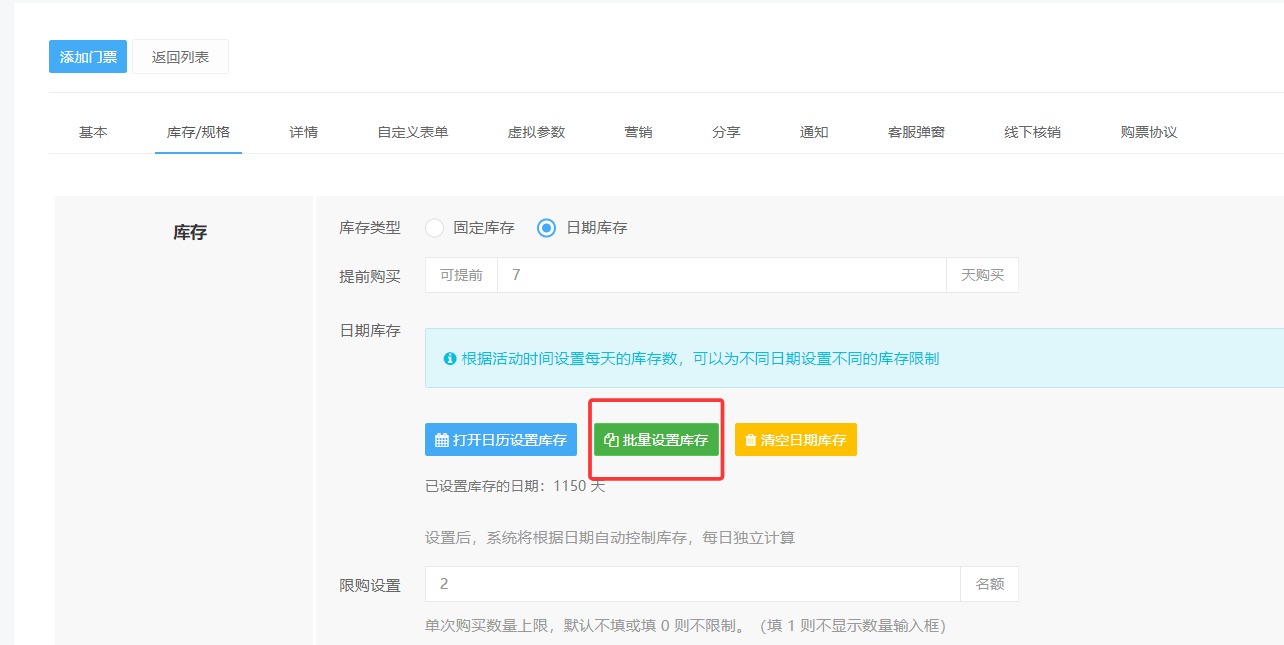Select the 固定库存 radio option
This screenshot has height=645, width=1284.
(x=435, y=228)
